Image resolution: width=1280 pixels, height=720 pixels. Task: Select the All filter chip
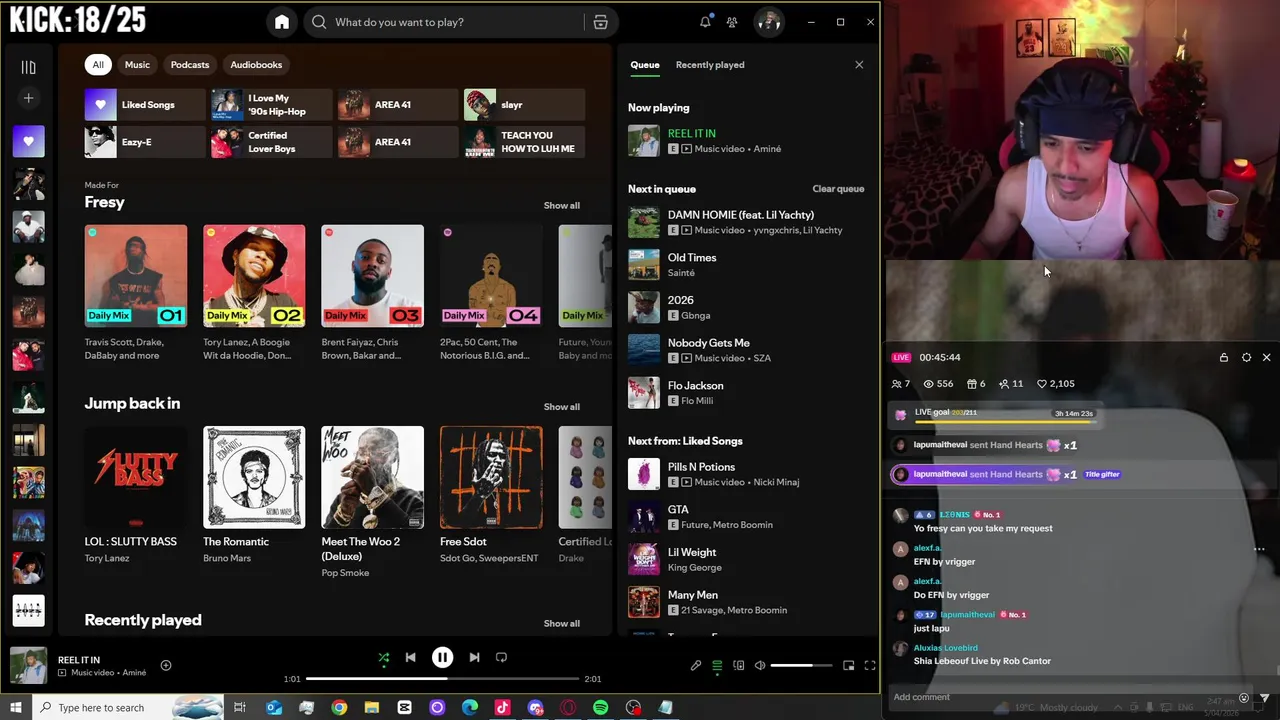pos(98,65)
